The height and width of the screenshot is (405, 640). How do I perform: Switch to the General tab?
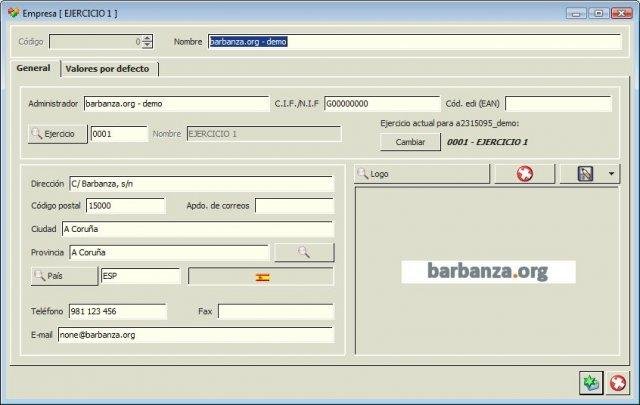click(x=33, y=68)
